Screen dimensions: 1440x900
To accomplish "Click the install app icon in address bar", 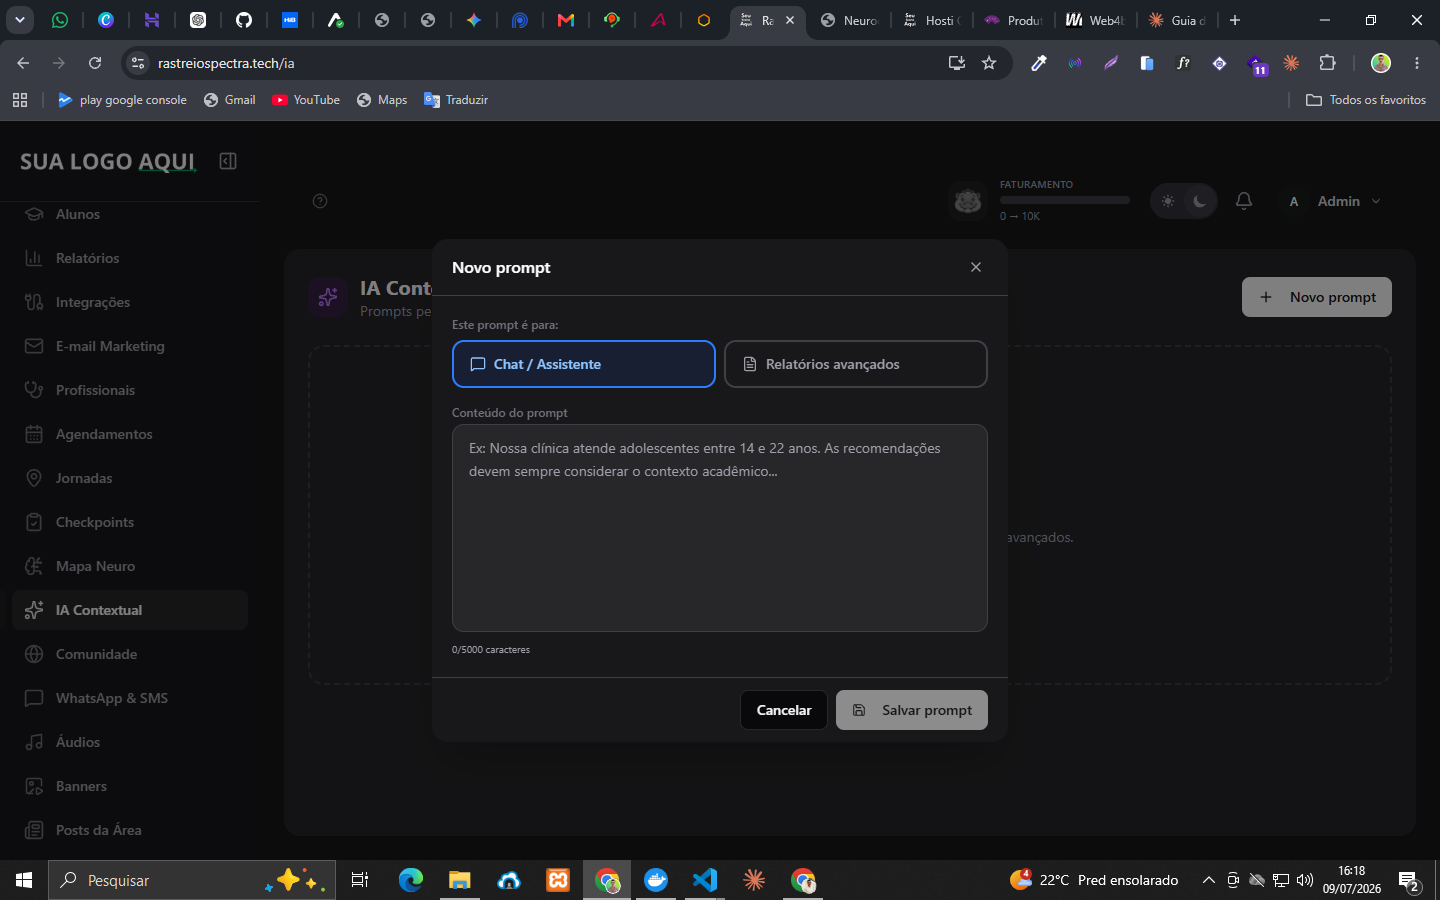I will coord(957,63).
